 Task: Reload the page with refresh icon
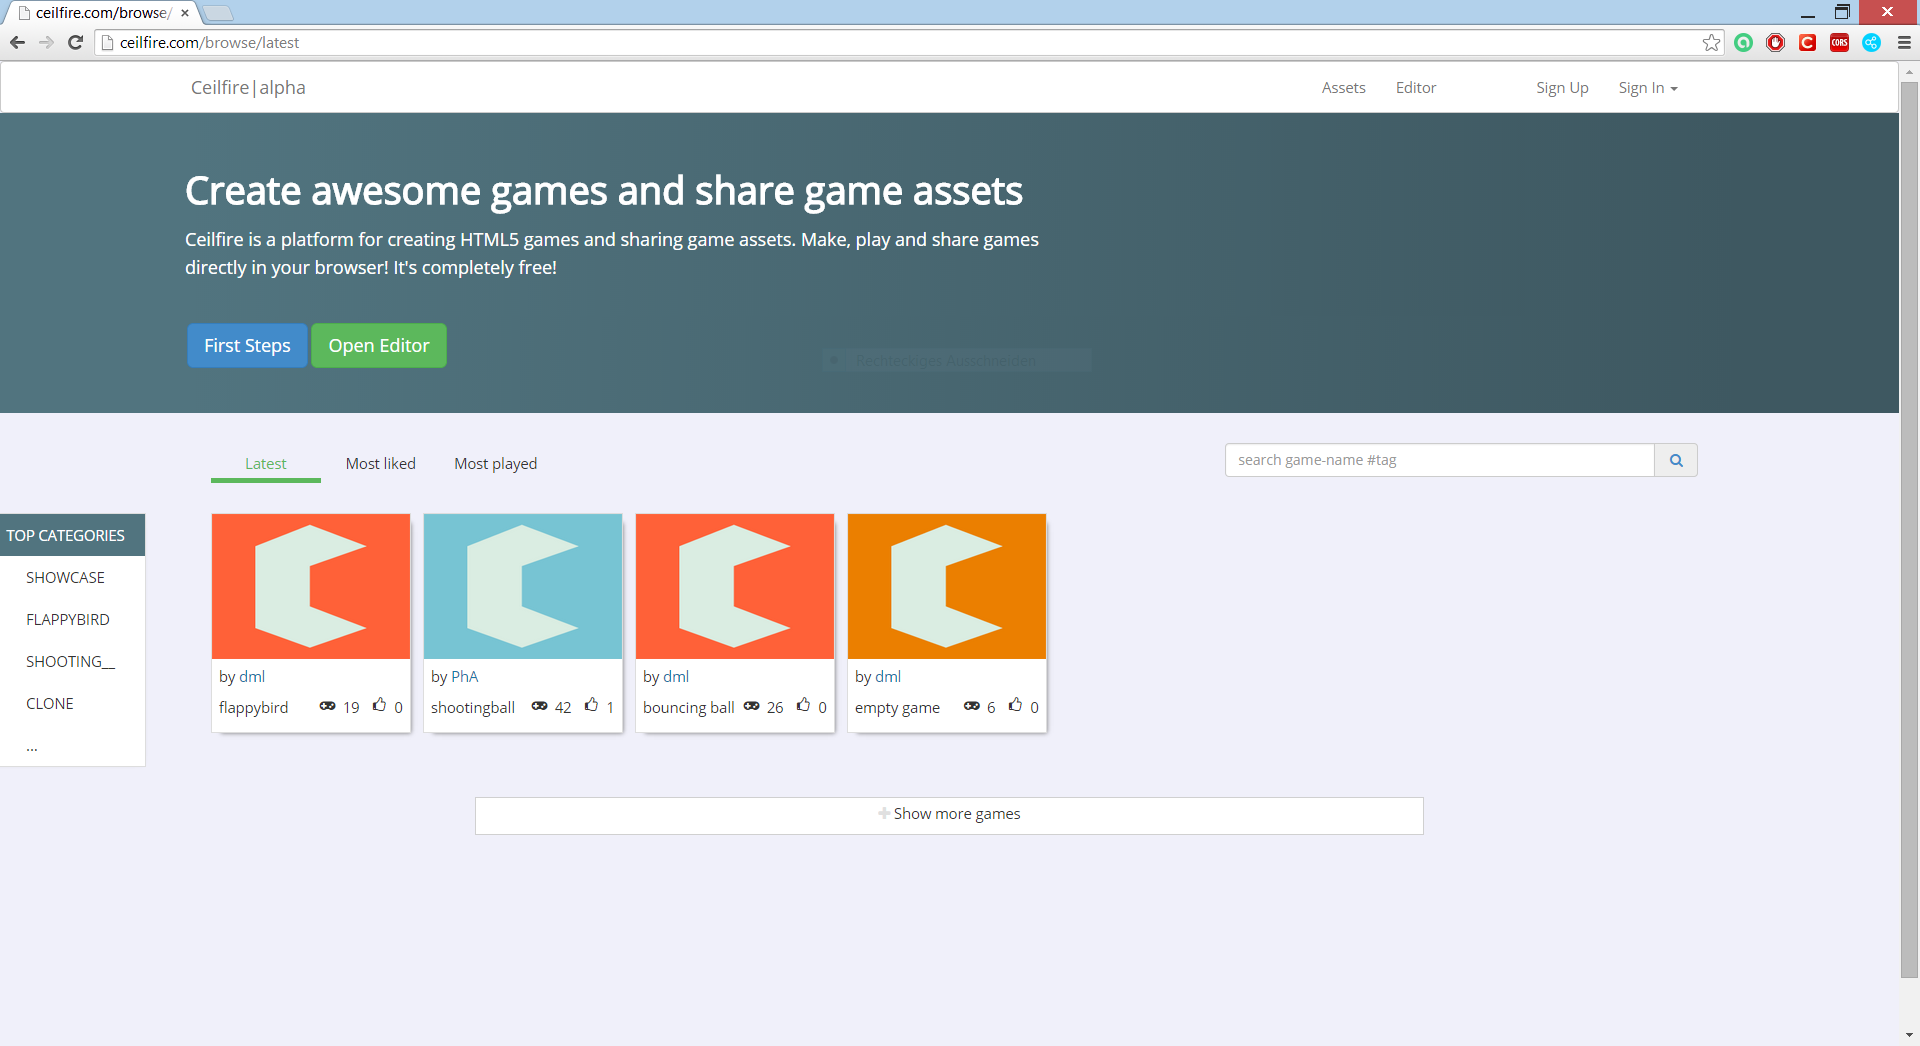(75, 43)
